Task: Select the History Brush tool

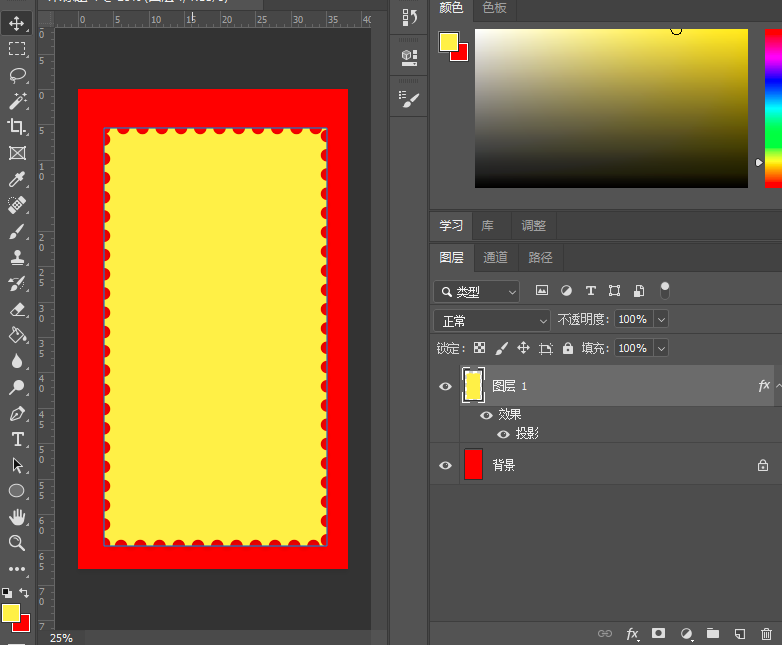Action: [x=17, y=283]
